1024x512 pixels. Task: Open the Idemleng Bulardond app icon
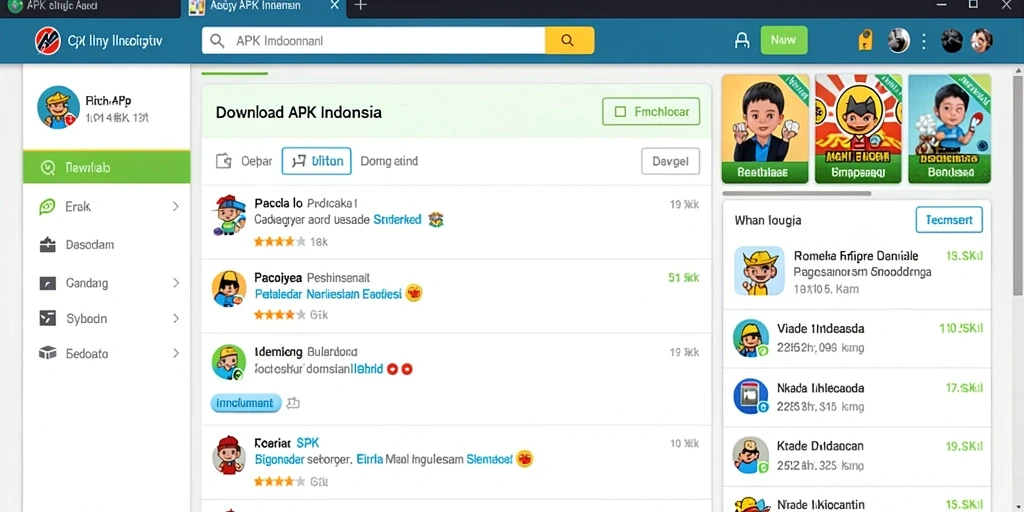pos(229,362)
